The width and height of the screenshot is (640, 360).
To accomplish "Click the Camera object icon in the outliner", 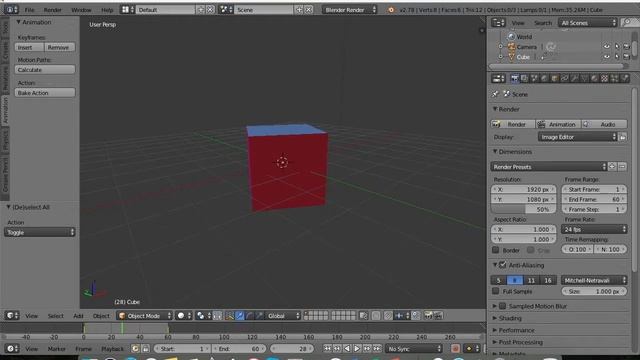I will (511, 47).
